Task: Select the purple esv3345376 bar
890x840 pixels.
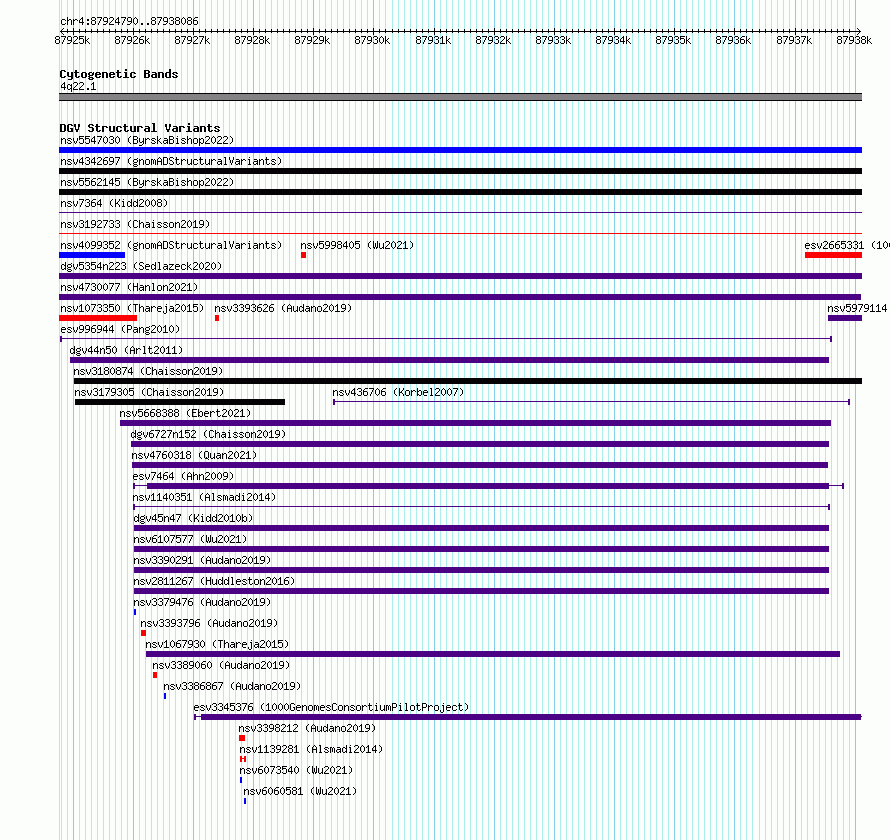Action: pos(528,717)
